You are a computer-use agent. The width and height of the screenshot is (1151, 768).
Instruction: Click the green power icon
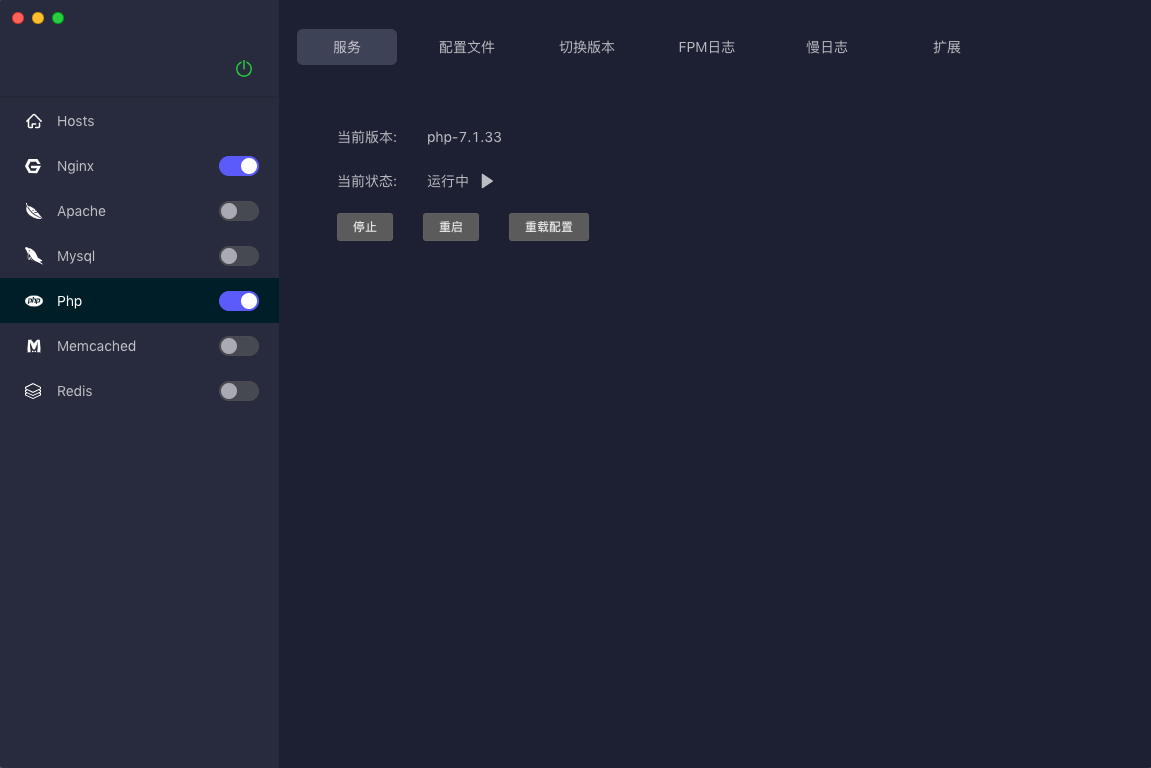coord(244,68)
